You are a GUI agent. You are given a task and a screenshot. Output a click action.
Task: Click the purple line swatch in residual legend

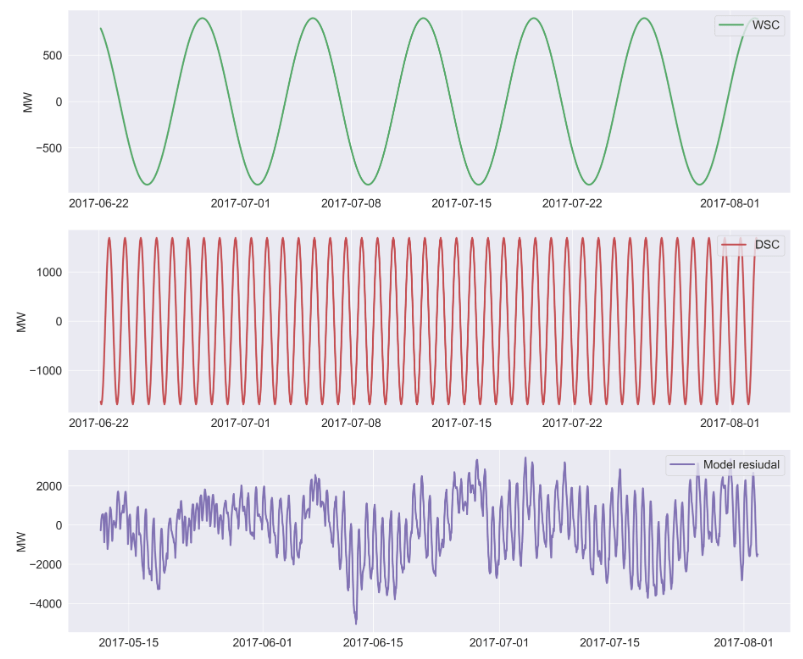685,464
